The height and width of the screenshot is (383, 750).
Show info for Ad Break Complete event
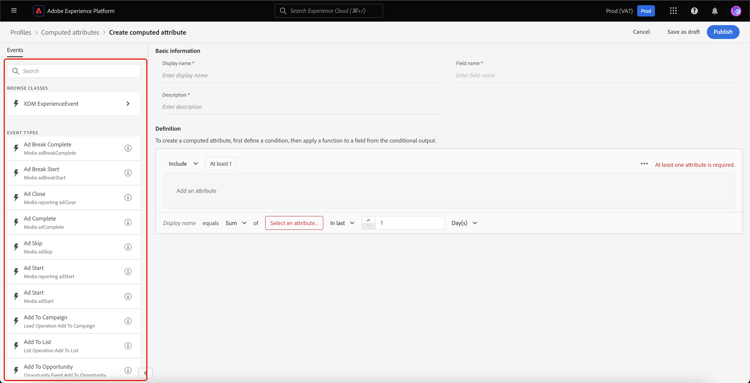(128, 148)
